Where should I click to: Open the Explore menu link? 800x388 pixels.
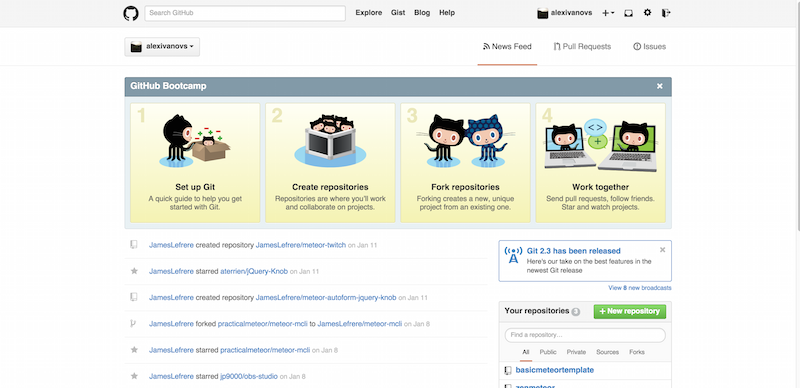pos(368,13)
